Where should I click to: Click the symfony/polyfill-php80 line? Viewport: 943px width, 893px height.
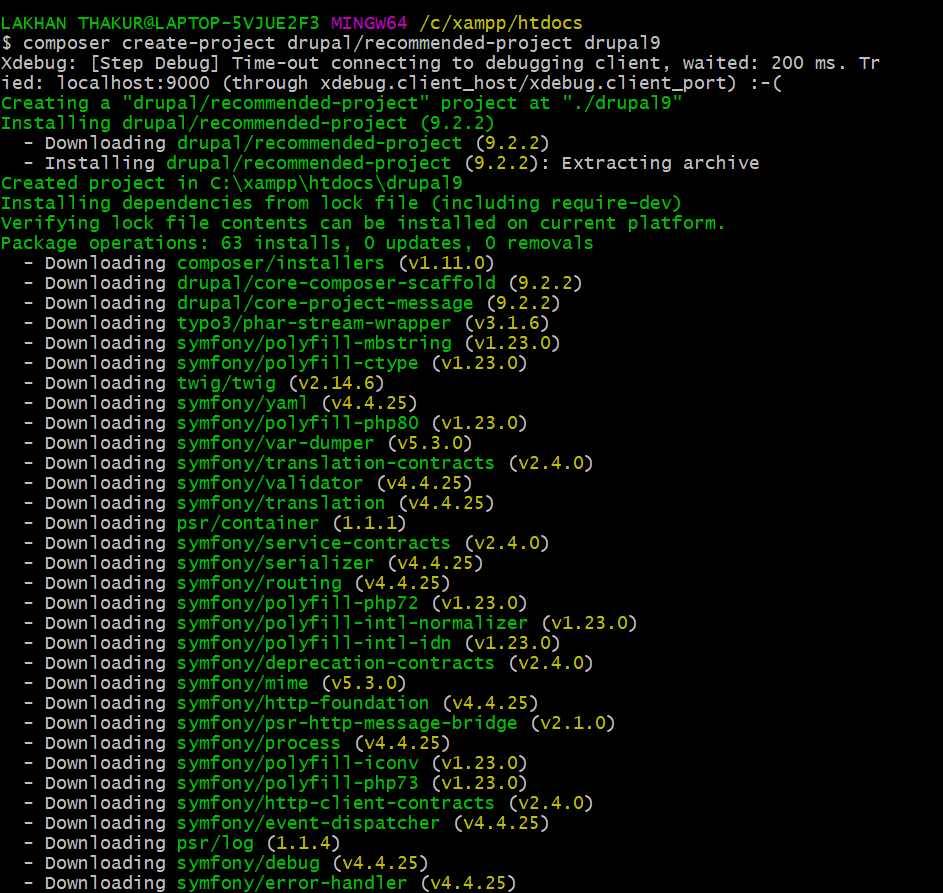[x=275, y=423]
